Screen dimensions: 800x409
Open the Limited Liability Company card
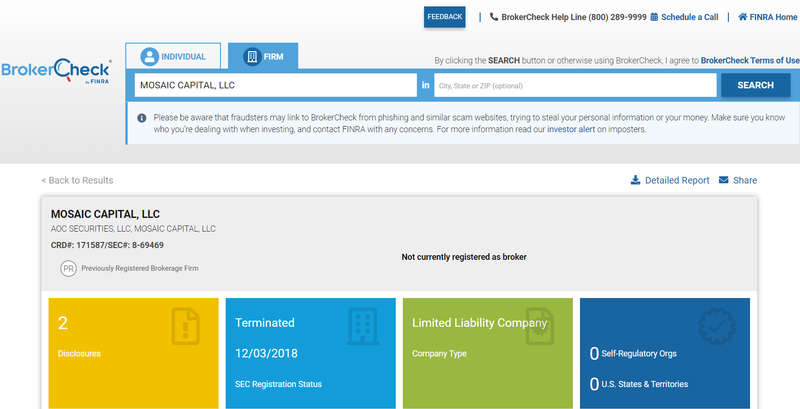pos(488,353)
